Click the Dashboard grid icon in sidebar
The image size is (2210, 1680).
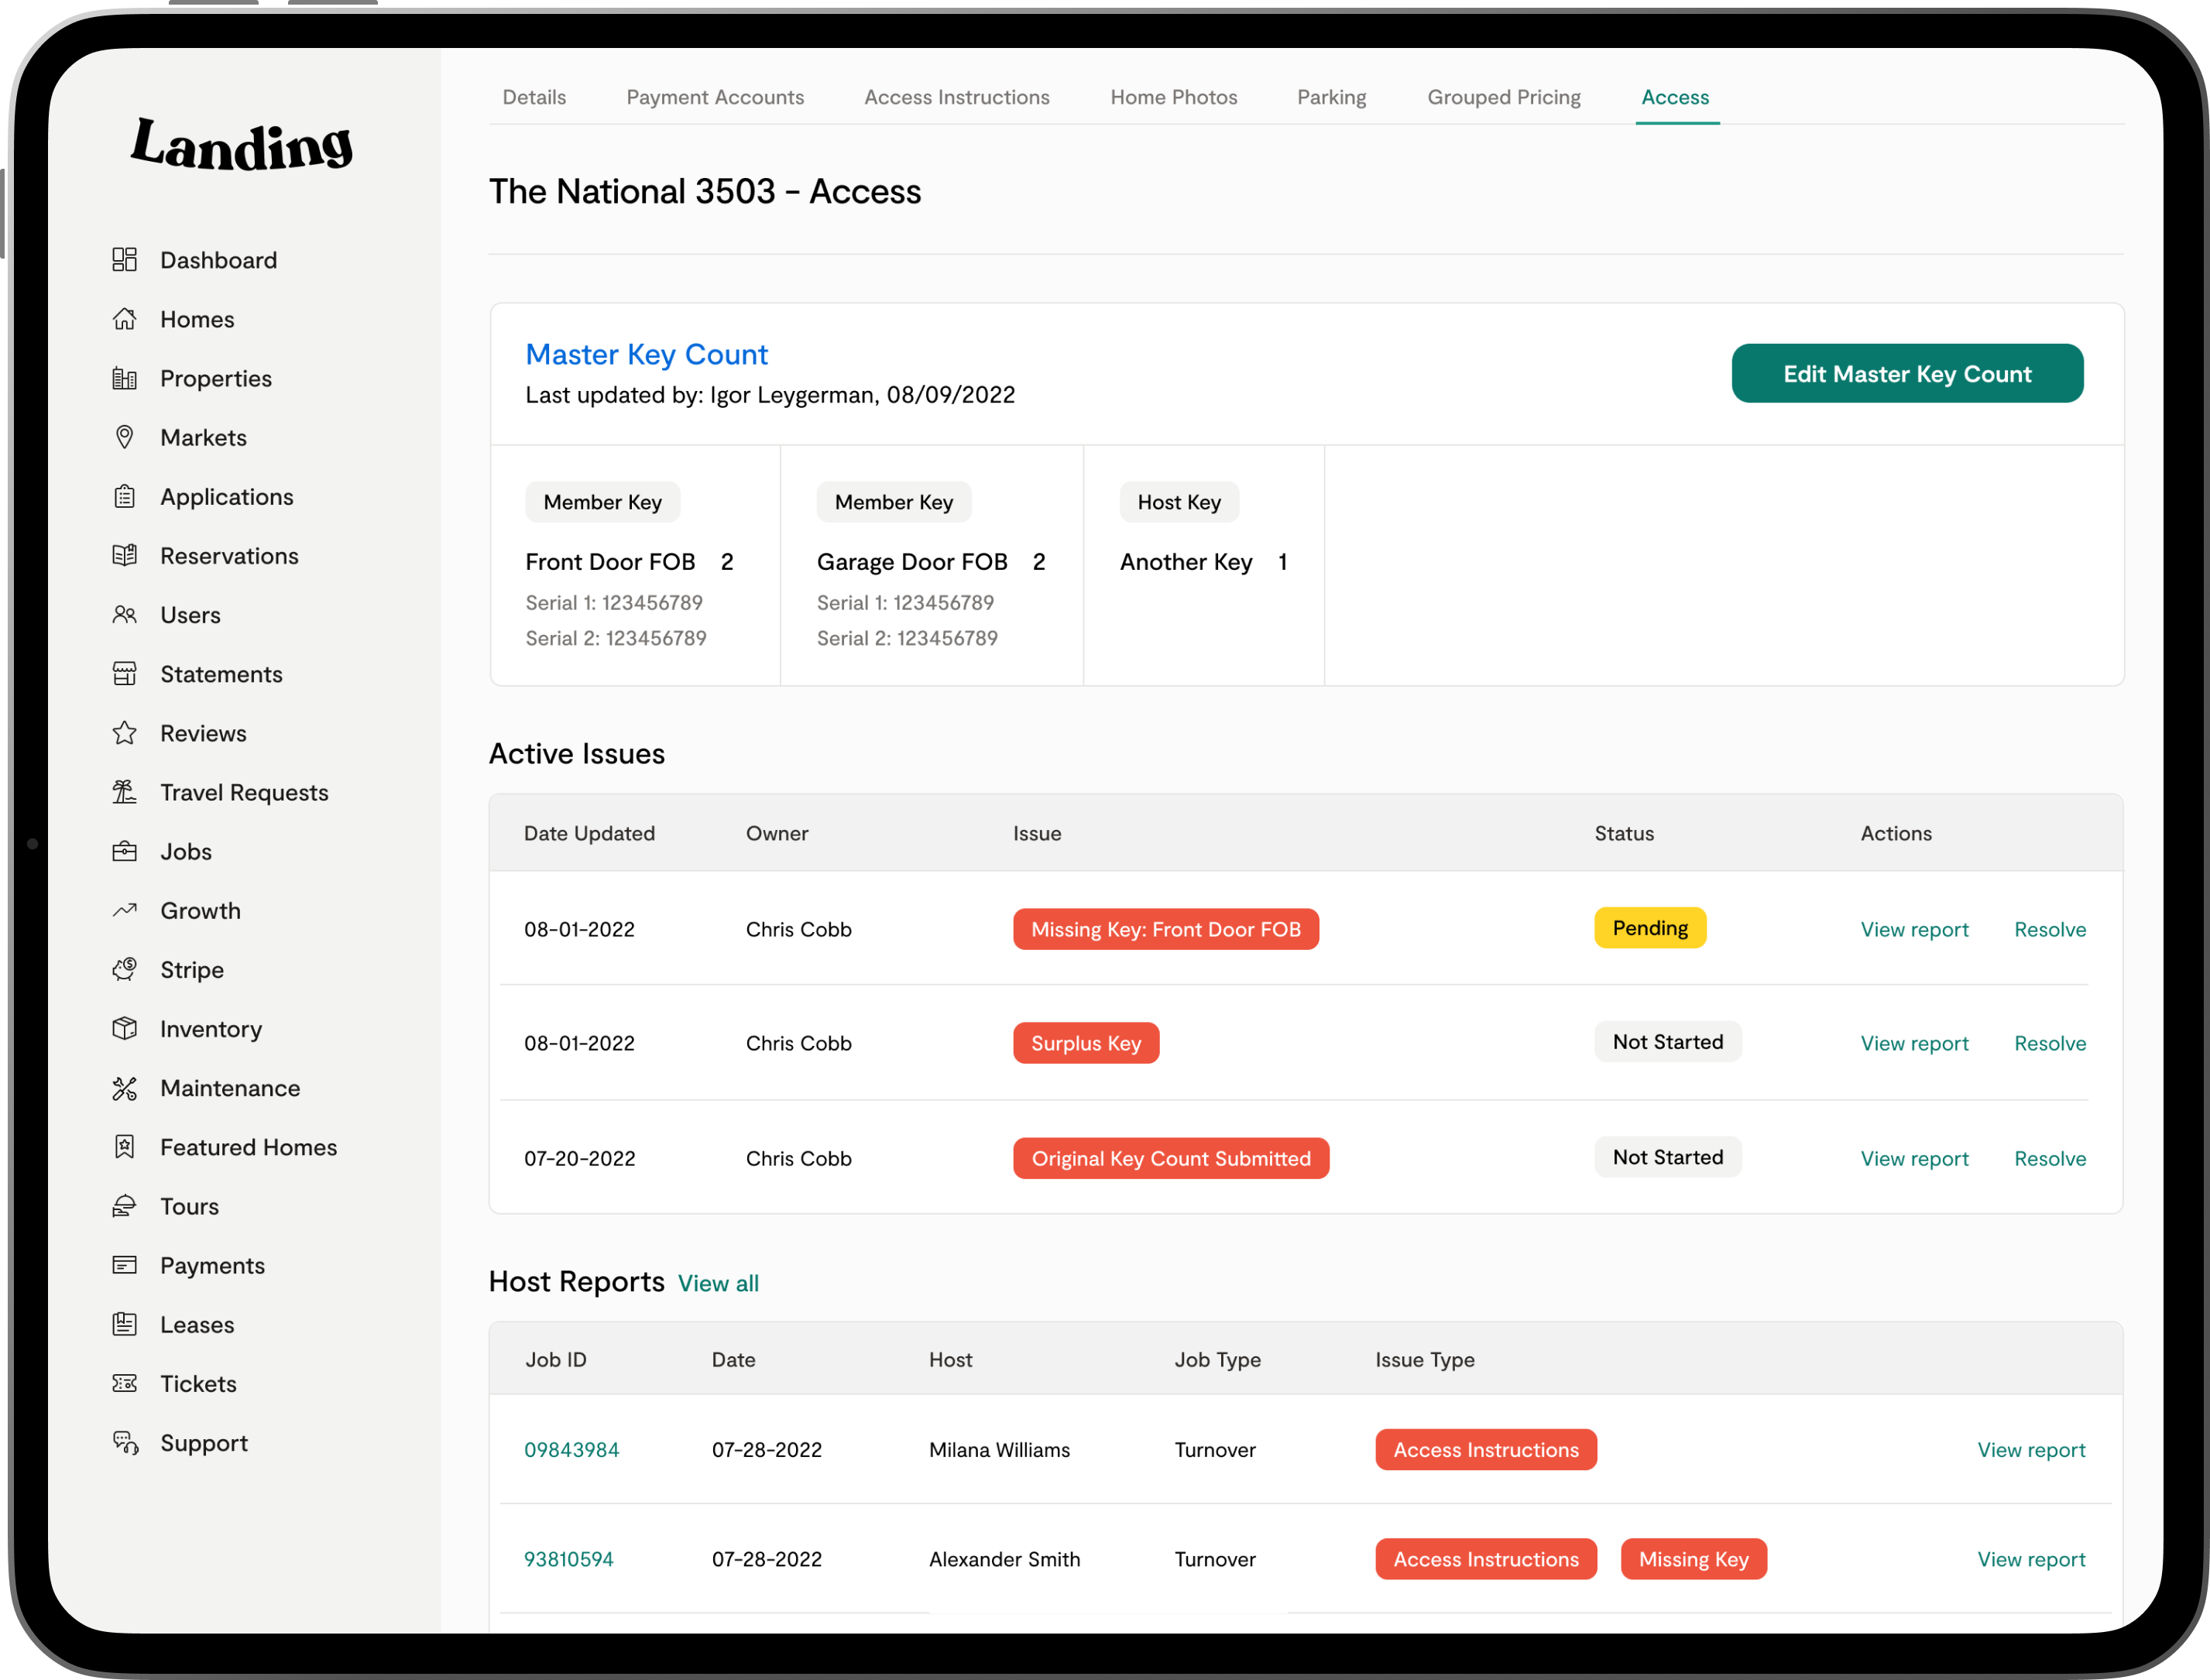pos(124,260)
